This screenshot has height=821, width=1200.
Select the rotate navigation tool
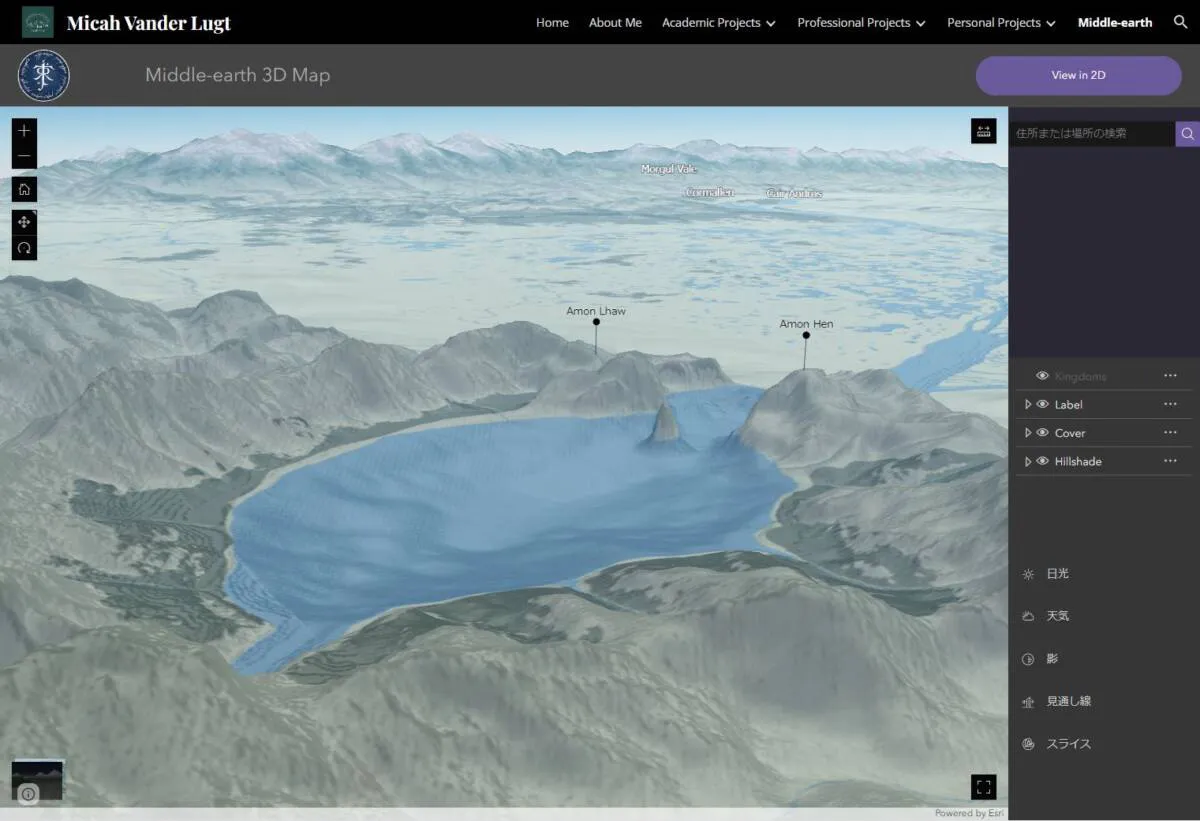pos(24,247)
